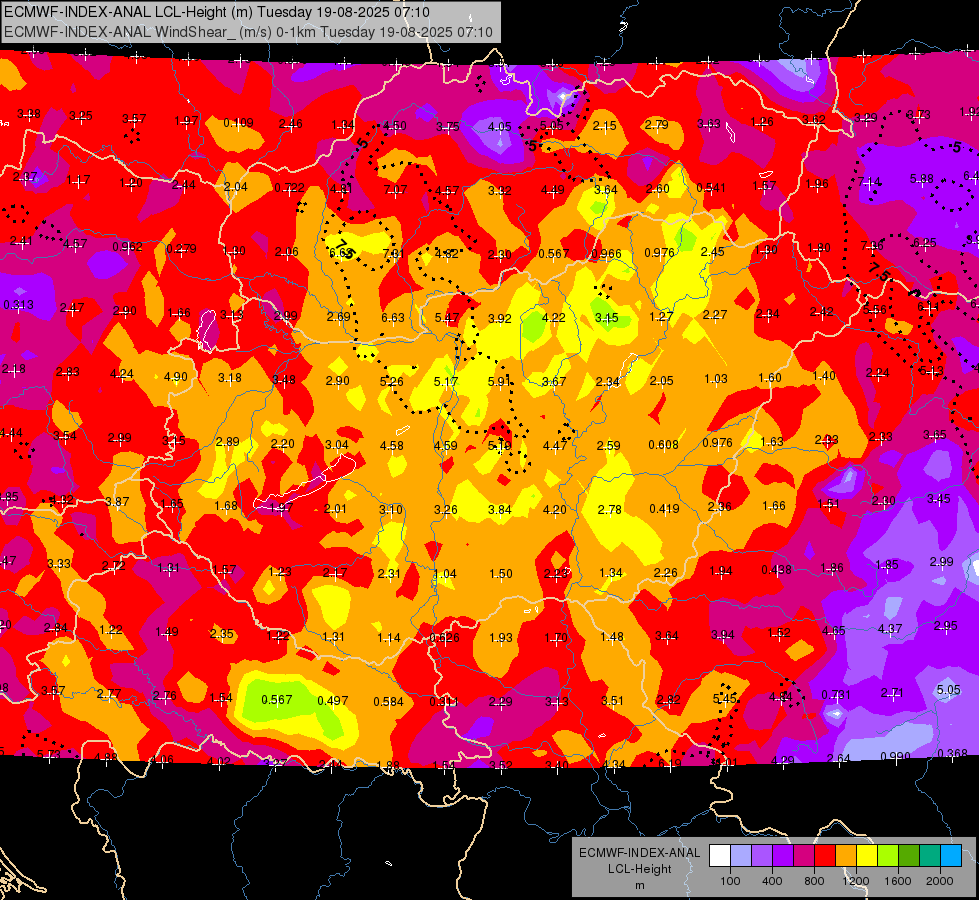
Task: Click the wind shear value 5.26
Action: point(391,381)
